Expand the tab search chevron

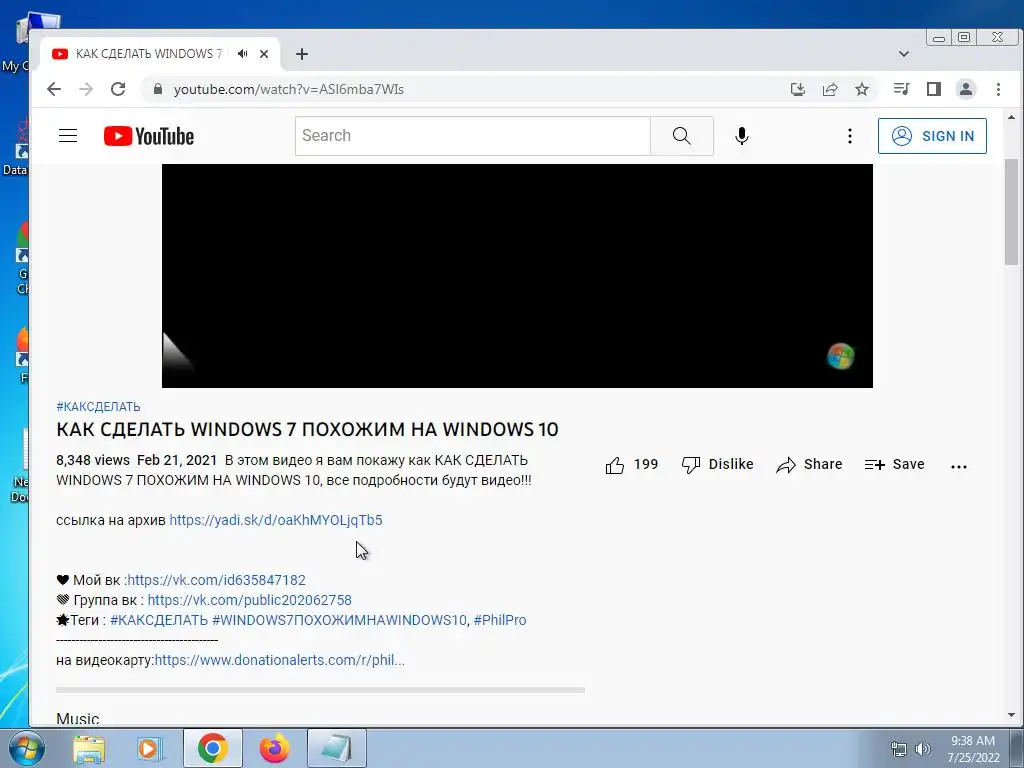[x=904, y=54]
